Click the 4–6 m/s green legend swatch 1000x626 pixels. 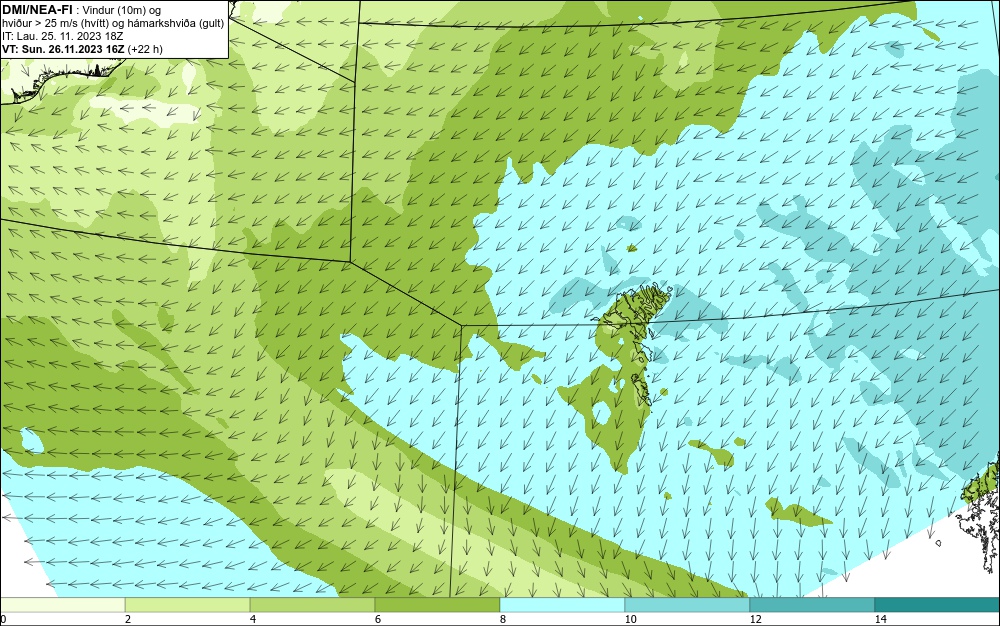[312, 605]
